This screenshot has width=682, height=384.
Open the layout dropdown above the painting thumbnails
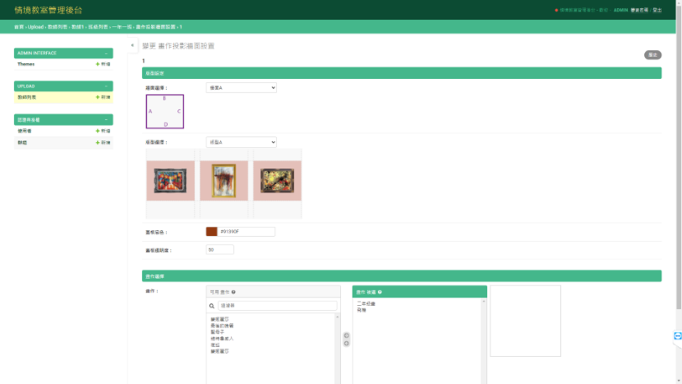(x=241, y=142)
